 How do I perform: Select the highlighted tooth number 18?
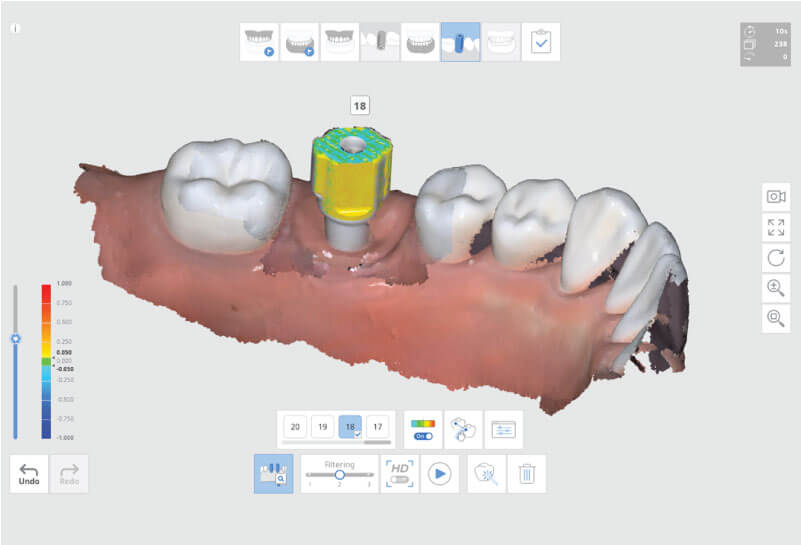[350, 426]
